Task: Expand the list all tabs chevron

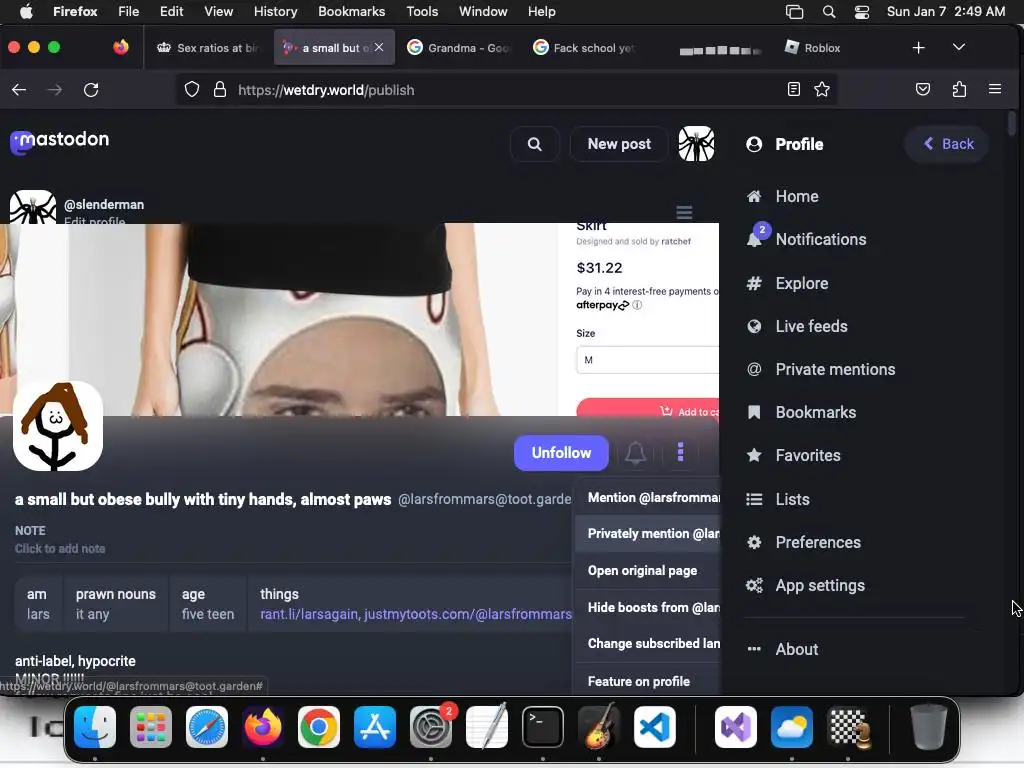Action: (x=959, y=47)
